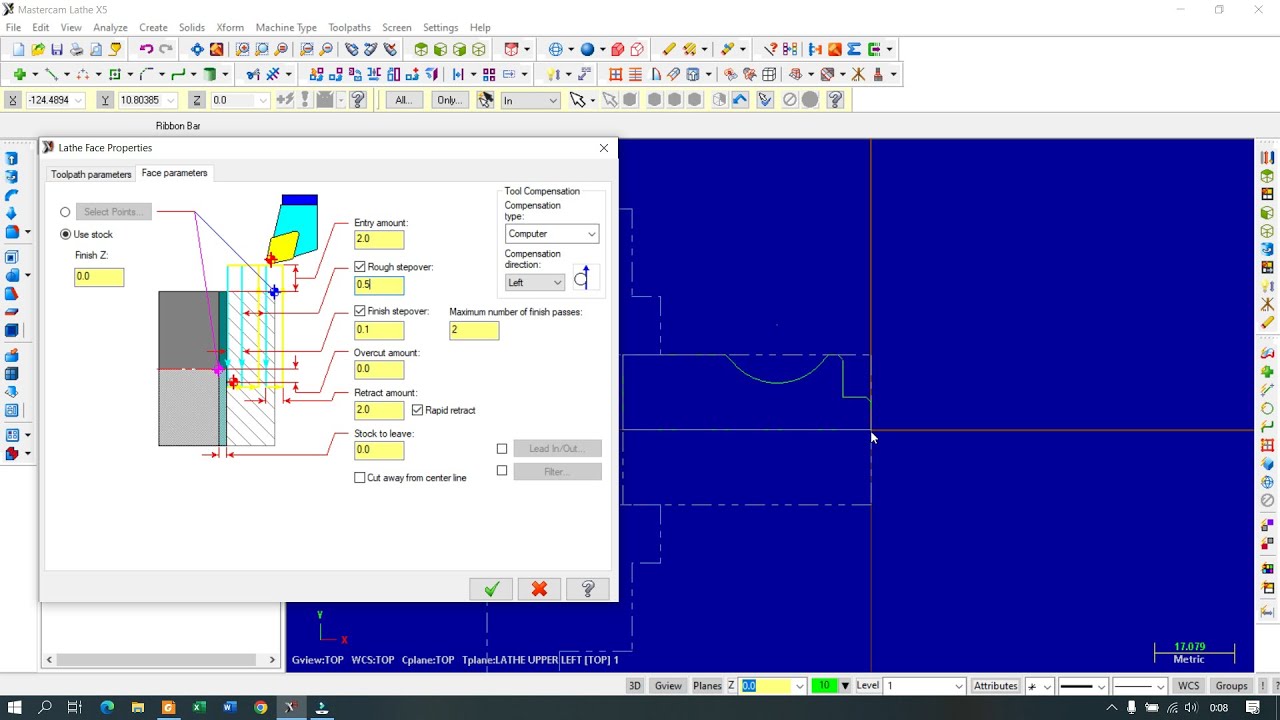Enable the Lead In/Out checkbox

(502, 449)
